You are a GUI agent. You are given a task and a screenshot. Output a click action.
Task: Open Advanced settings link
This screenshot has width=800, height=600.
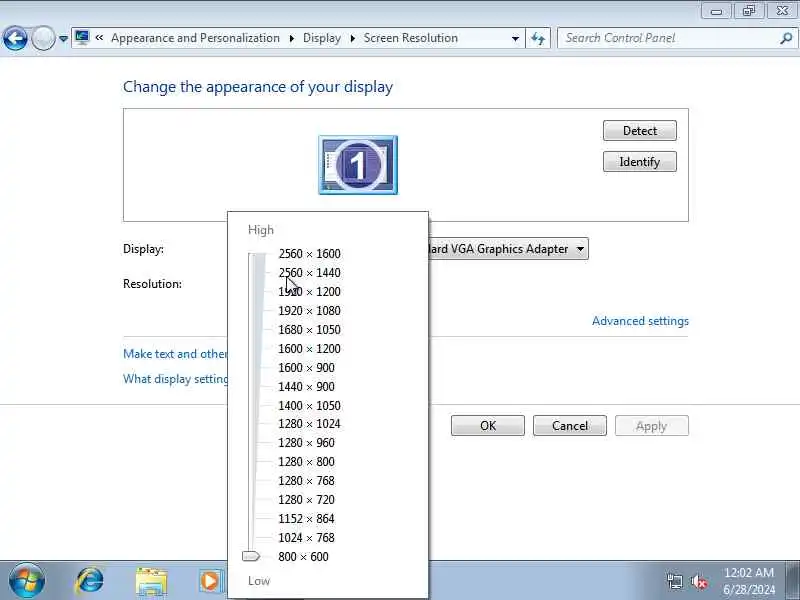pyautogui.click(x=640, y=321)
